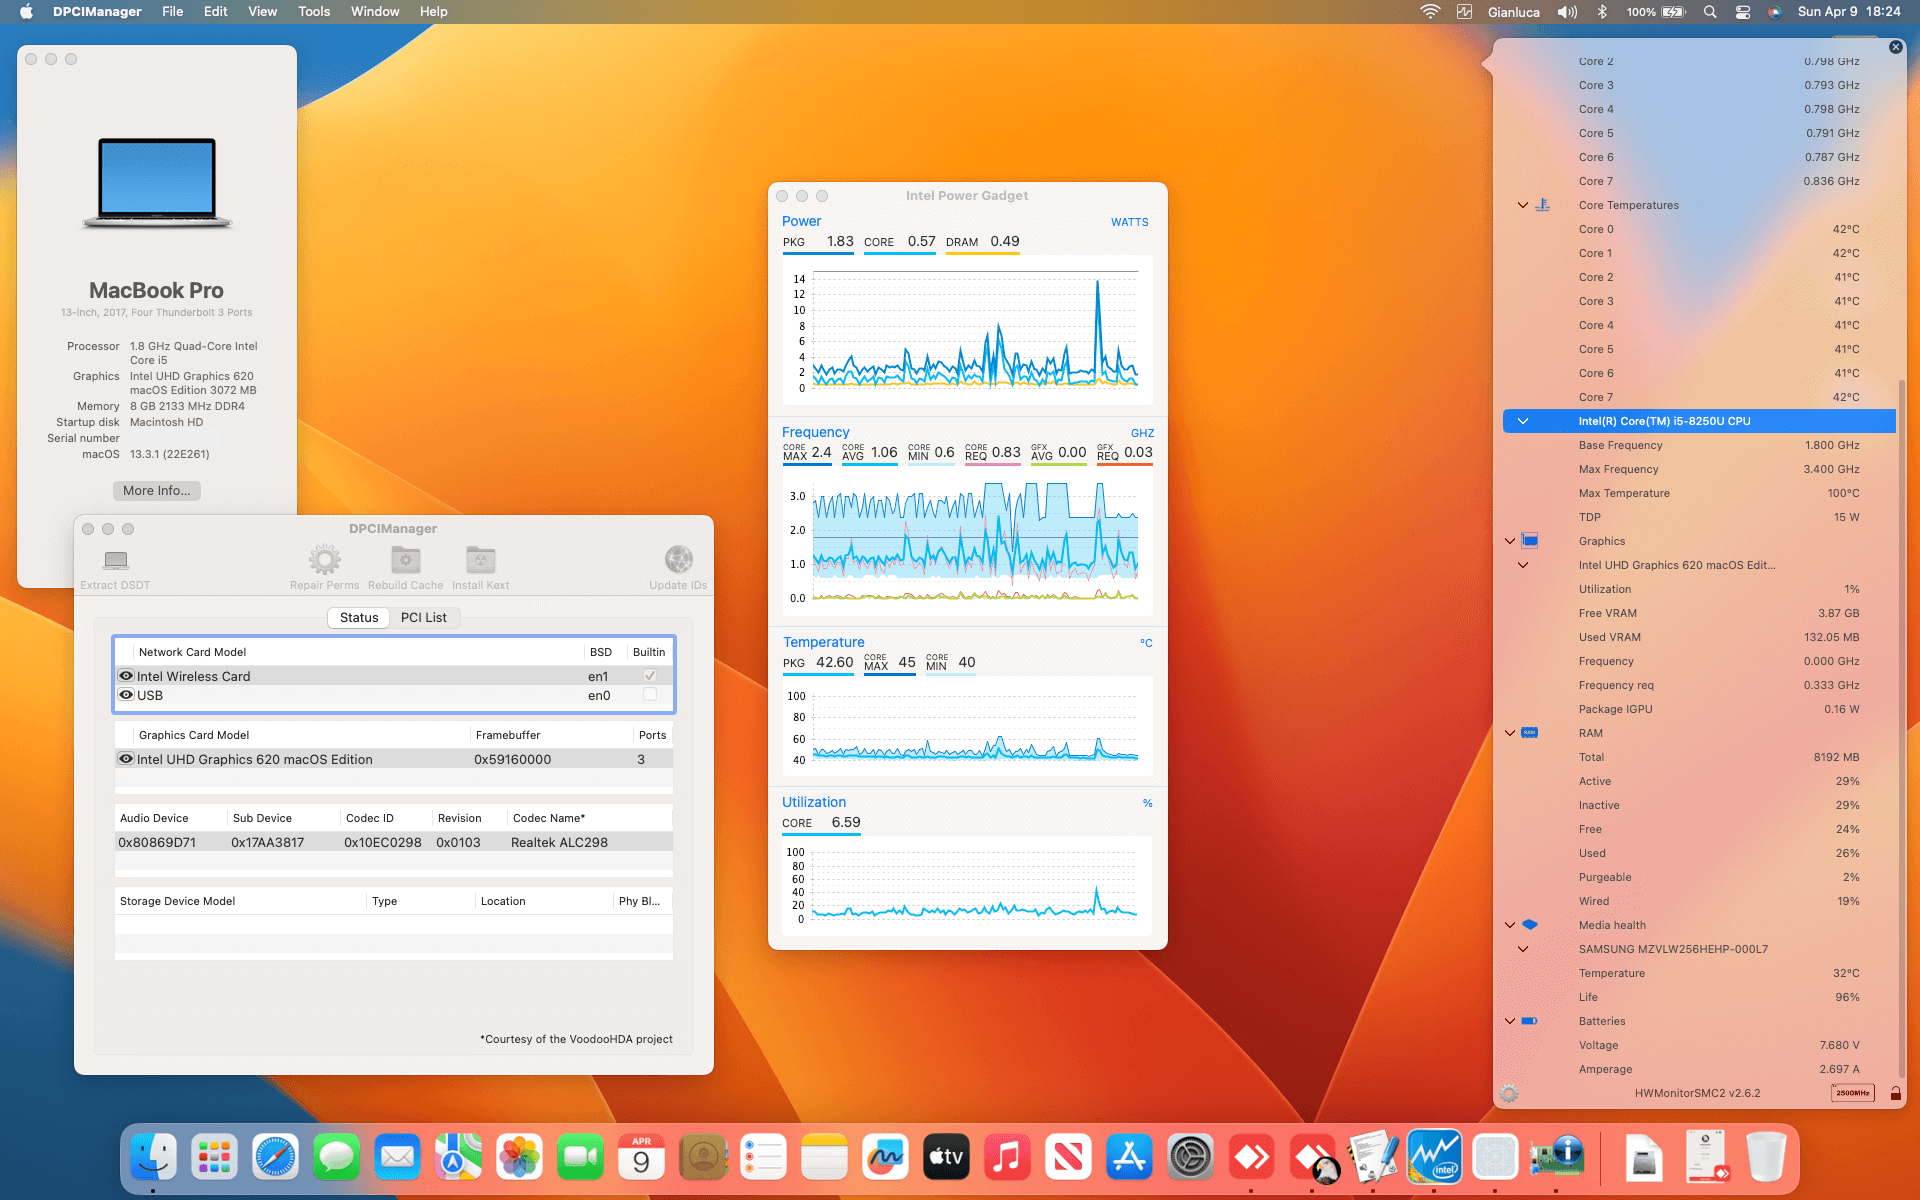Collapse the Core Temperatures section

coord(1522,205)
